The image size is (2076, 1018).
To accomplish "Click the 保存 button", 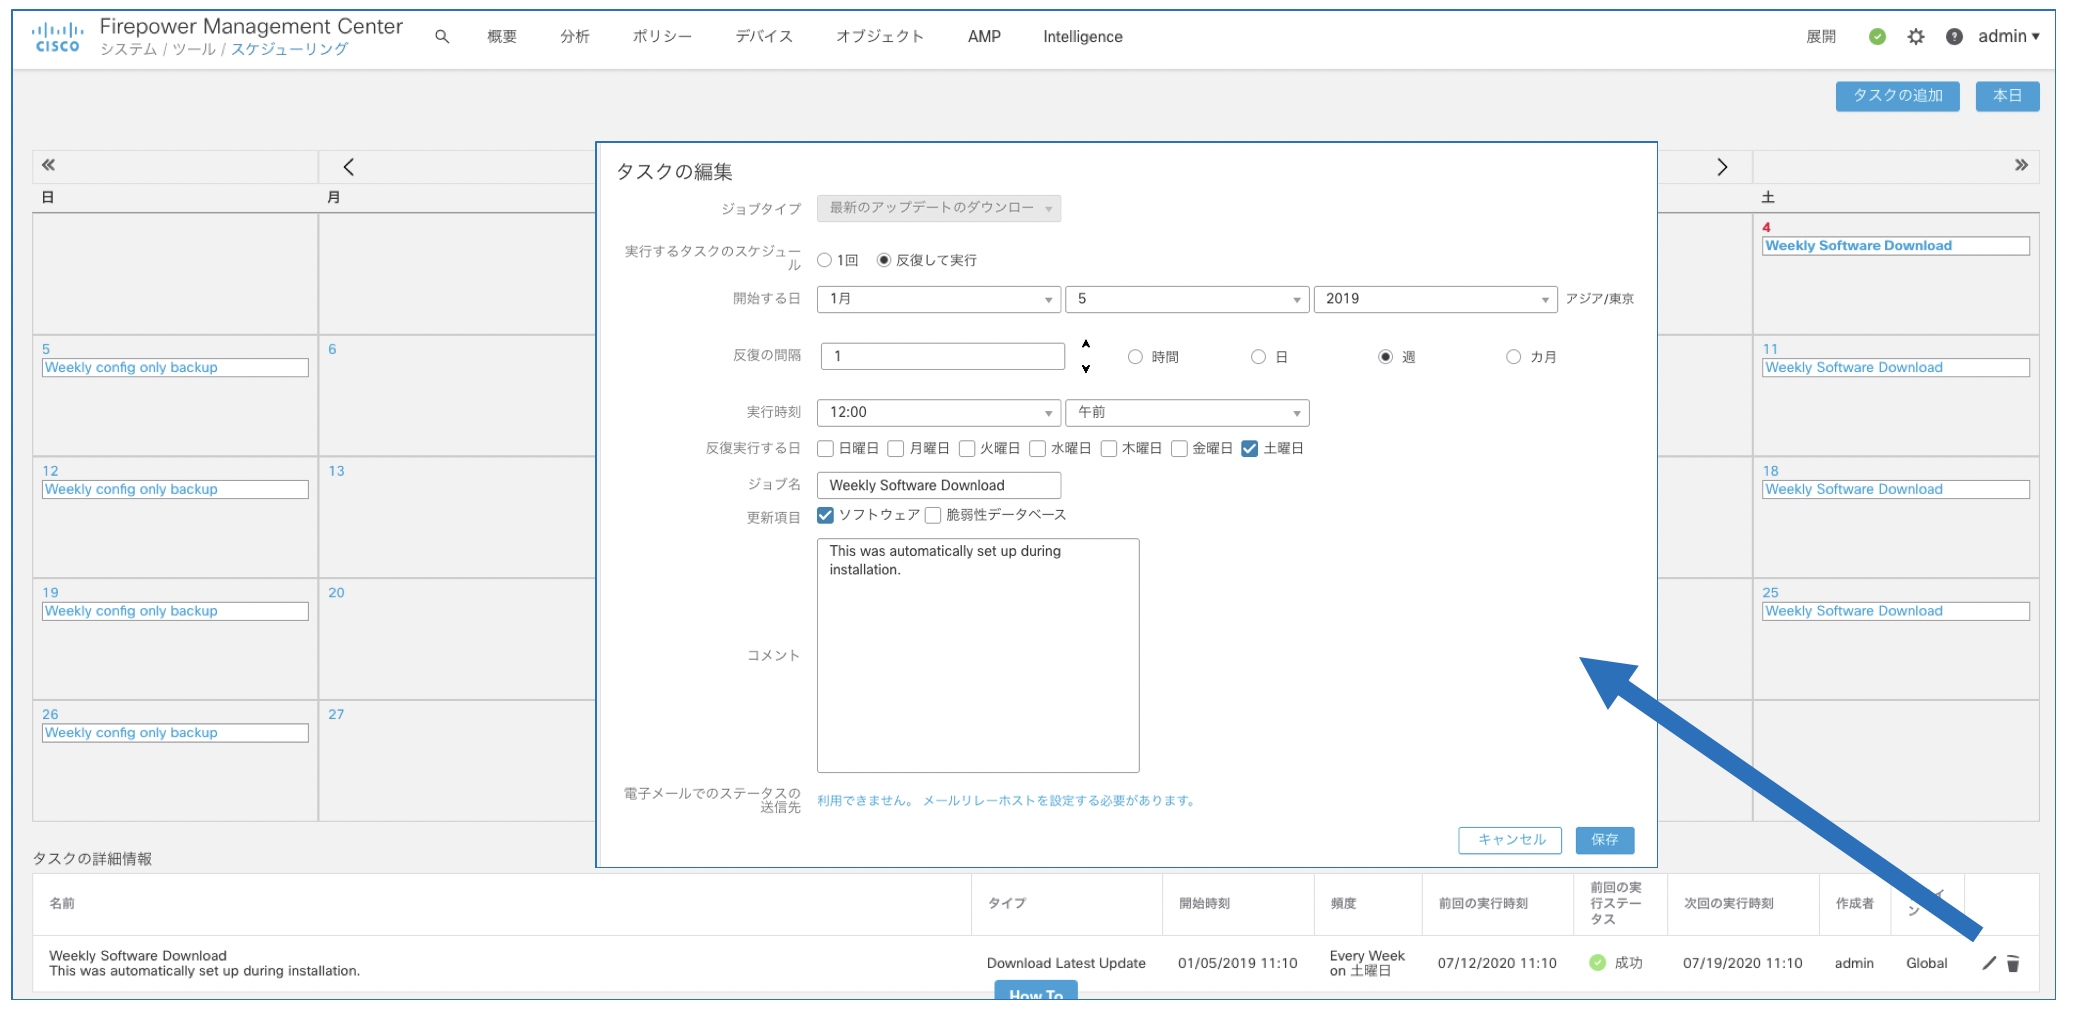I will pyautogui.click(x=1604, y=840).
